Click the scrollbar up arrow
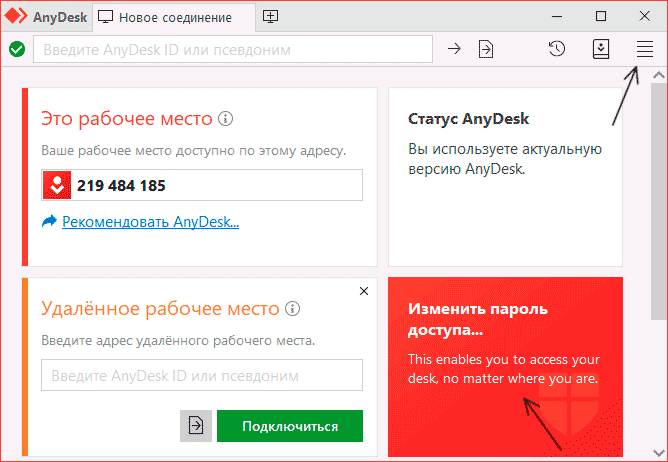Image resolution: width=668 pixels, height=462 pixels. (x=659, y=75)
